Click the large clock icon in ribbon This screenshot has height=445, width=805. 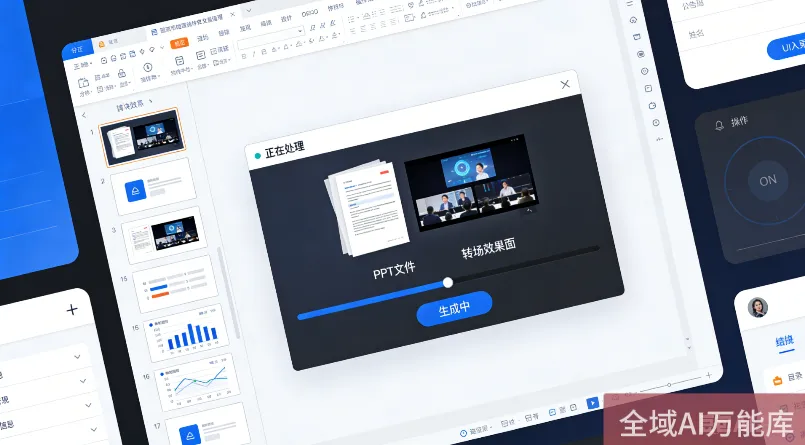pyautogui.click(x=147, y=67)
